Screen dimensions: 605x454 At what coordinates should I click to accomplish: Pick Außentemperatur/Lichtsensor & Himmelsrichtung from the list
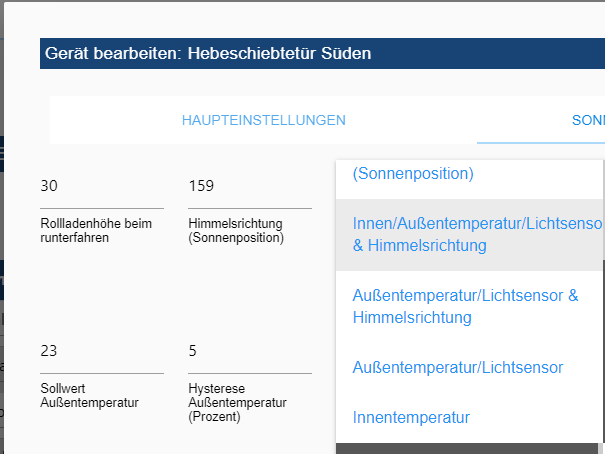466,306
